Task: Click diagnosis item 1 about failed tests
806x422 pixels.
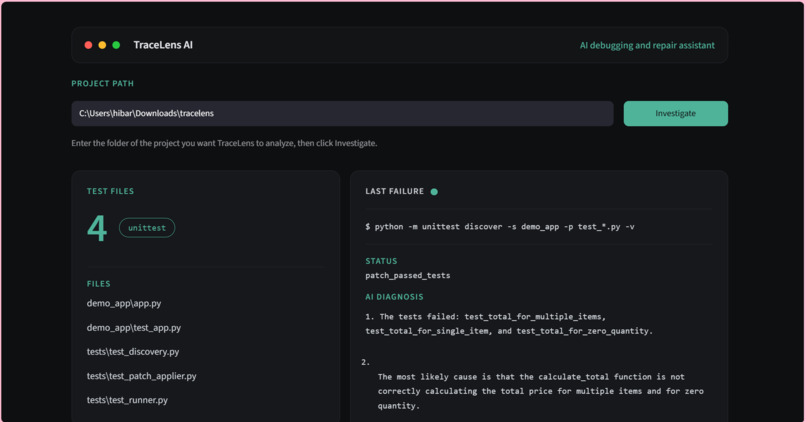Action: pyautogui.click(x=509, y=324)
